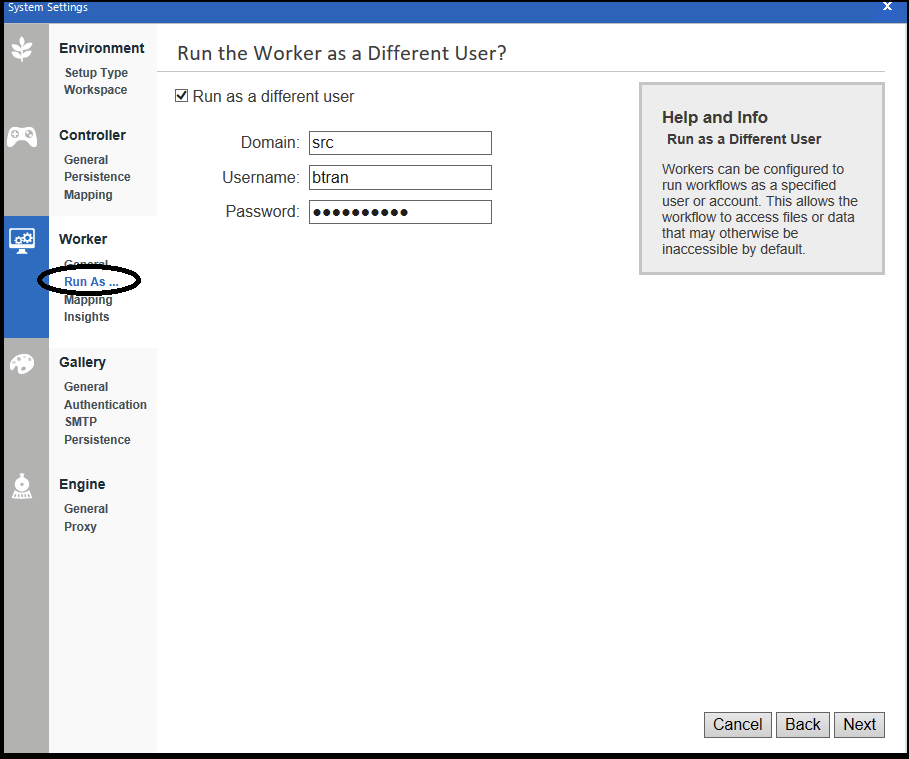This screenshot has width=909, height=759.
Task: Click the Back button
Action: (x=802, y=724)
